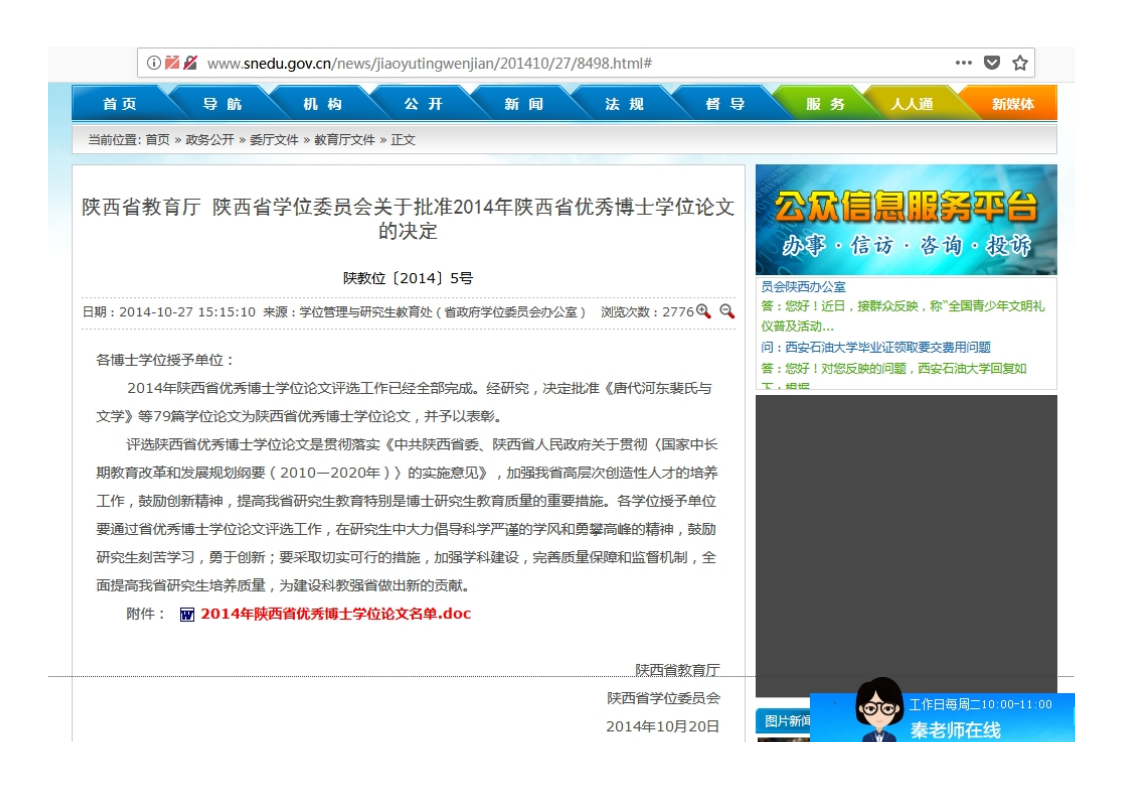Click the zoom out magnifier icon
Screen dimensions: 1123x794
(727, 311)
